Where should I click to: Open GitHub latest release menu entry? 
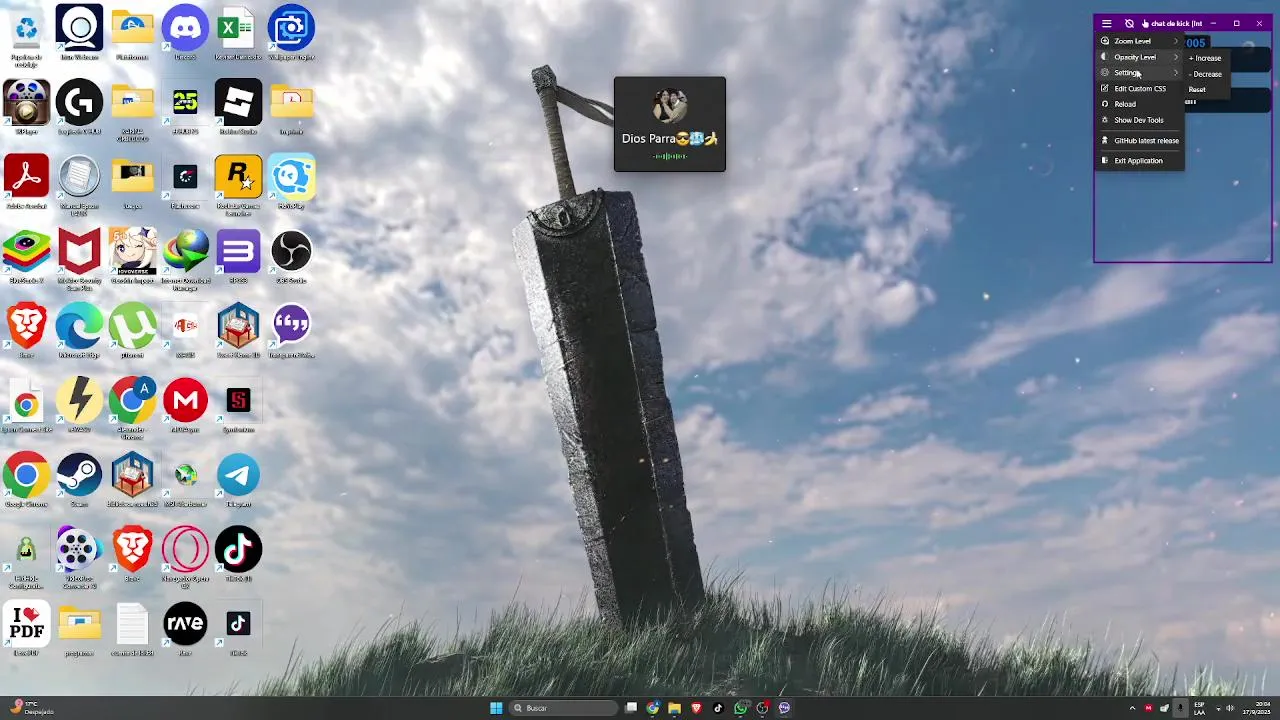(x=1139, y=141)
